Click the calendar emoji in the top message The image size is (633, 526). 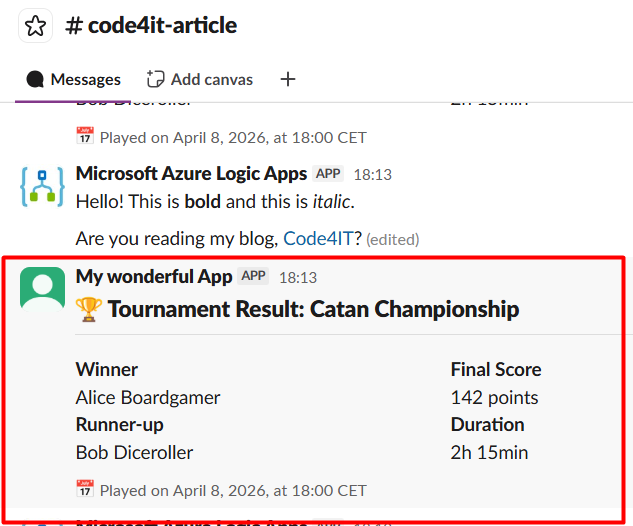point(85,136)
